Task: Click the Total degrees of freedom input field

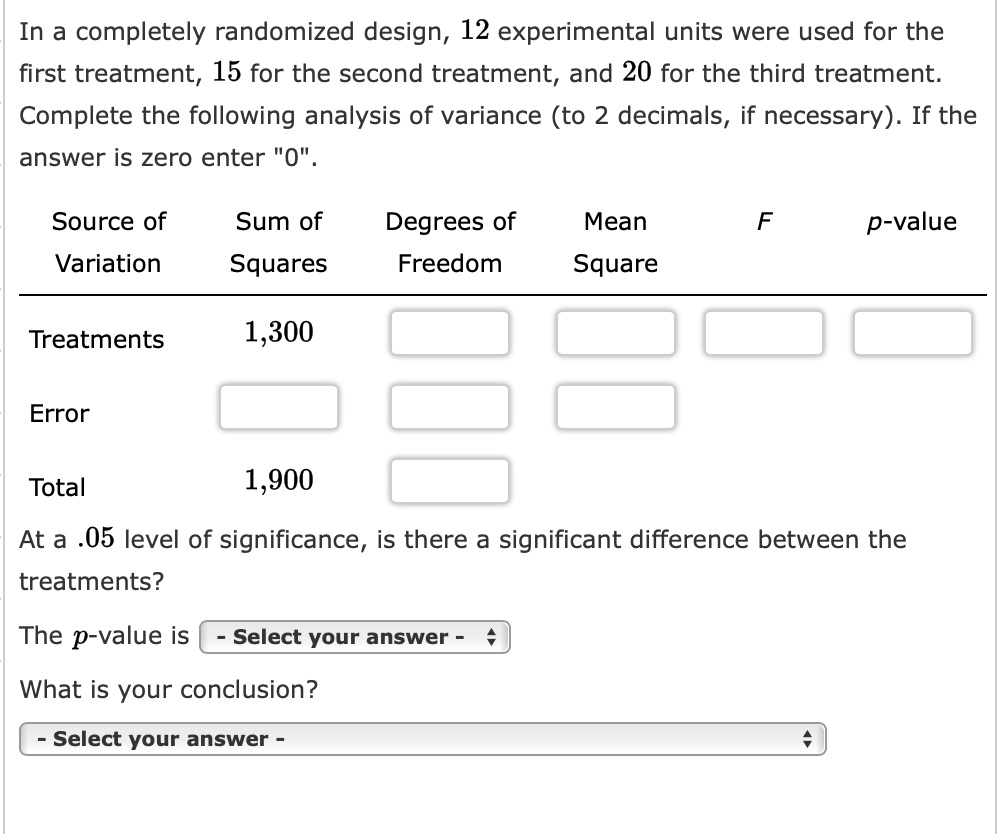Action: (450, 481)
